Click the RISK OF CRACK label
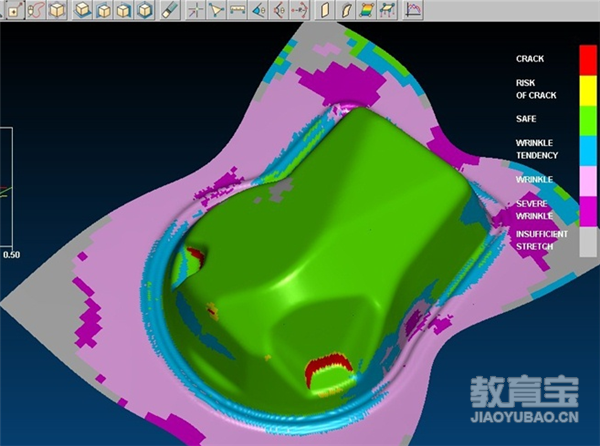The image size is (600, 446). coord(536,89)
